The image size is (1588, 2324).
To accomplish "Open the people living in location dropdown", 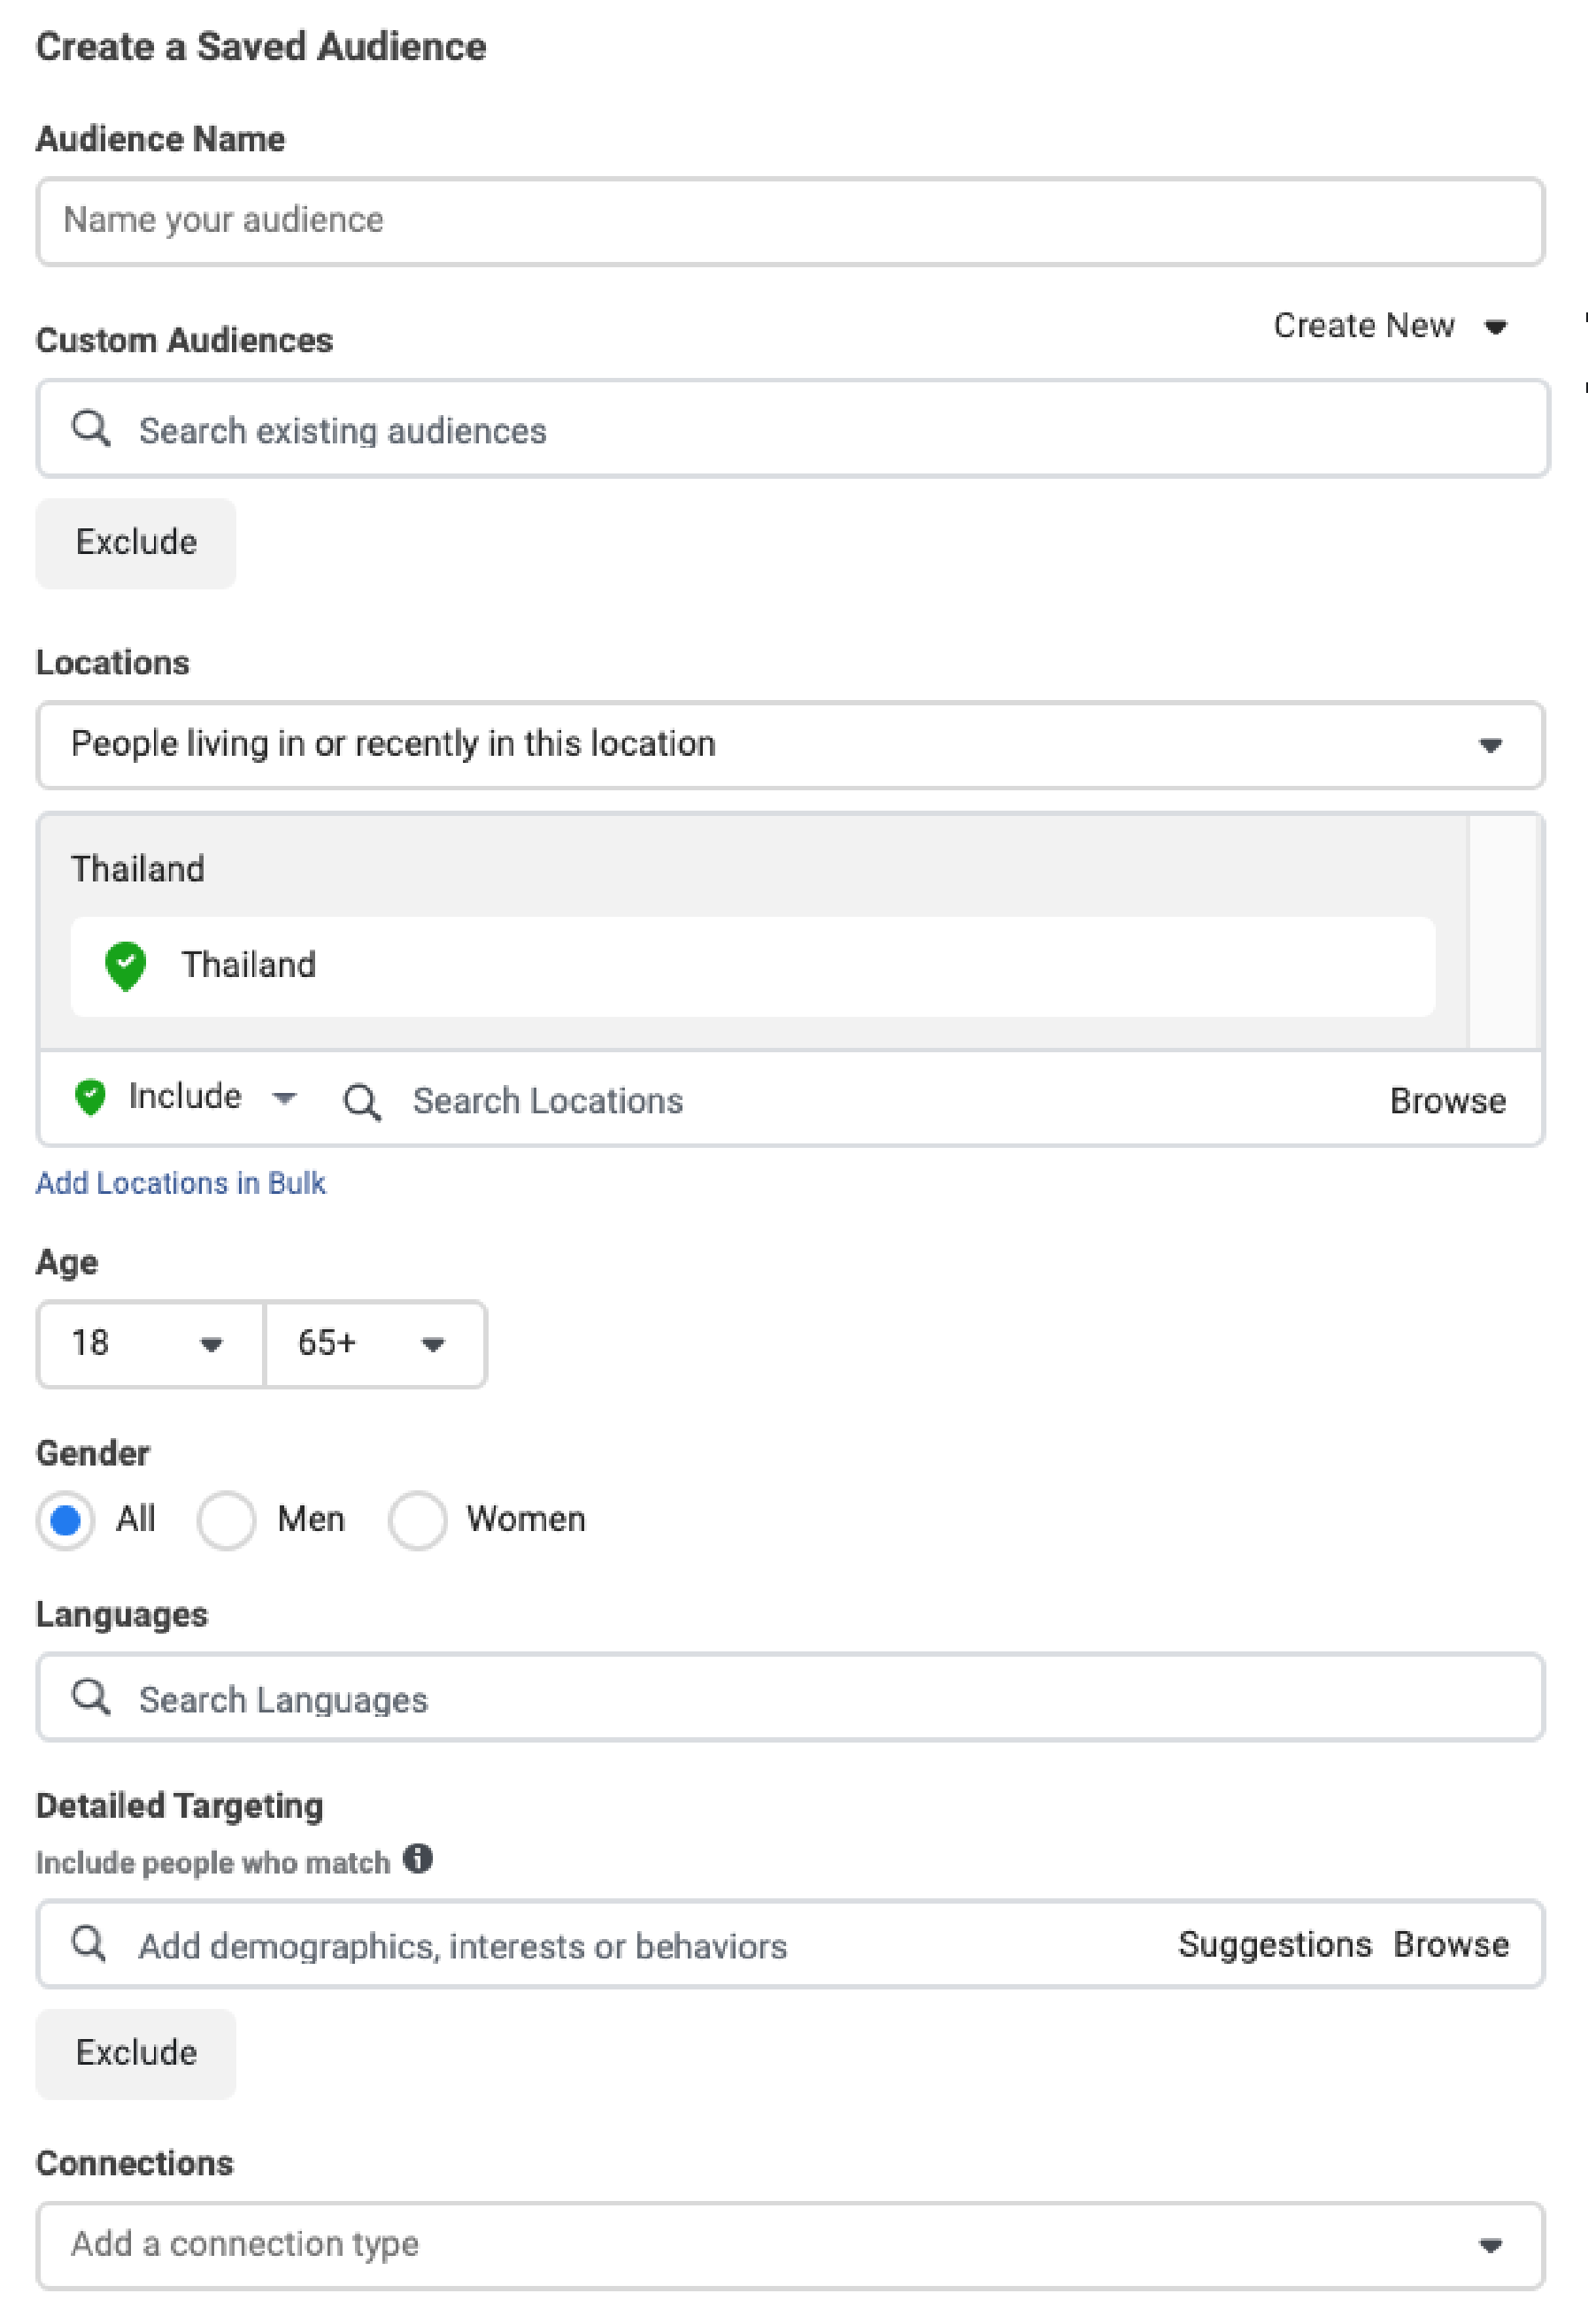I will pyautogui.click(x=791, y=745).
